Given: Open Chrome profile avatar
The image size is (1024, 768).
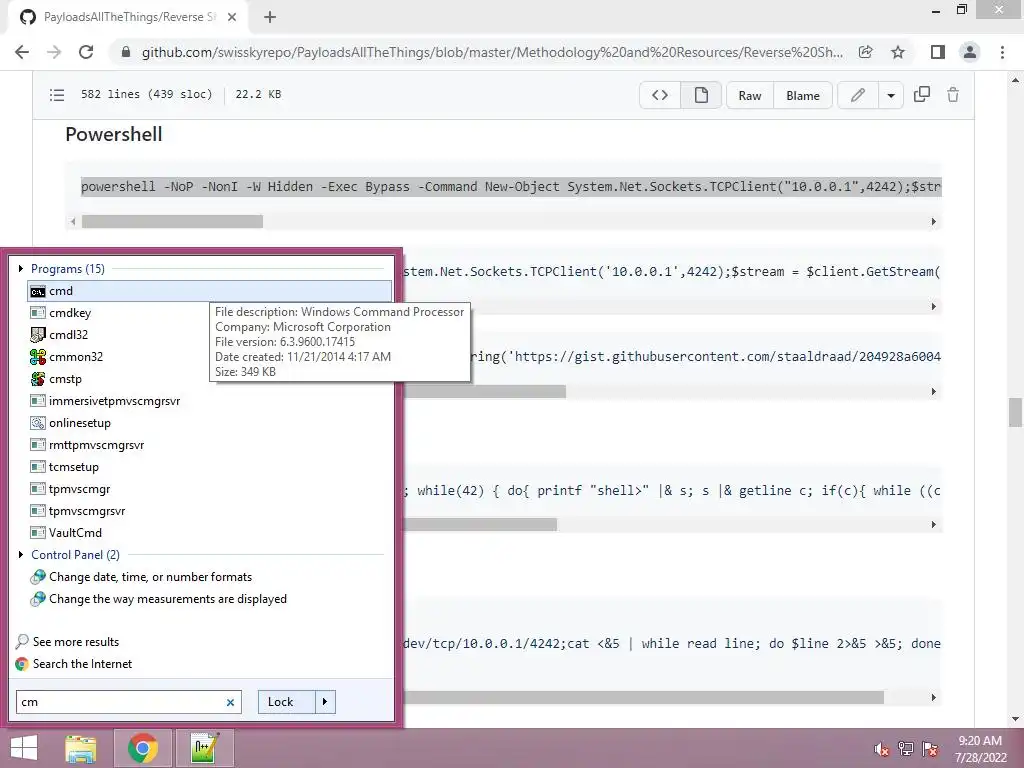Looking at the screenshot, I should pyautogui.click(x=970, y=52).
